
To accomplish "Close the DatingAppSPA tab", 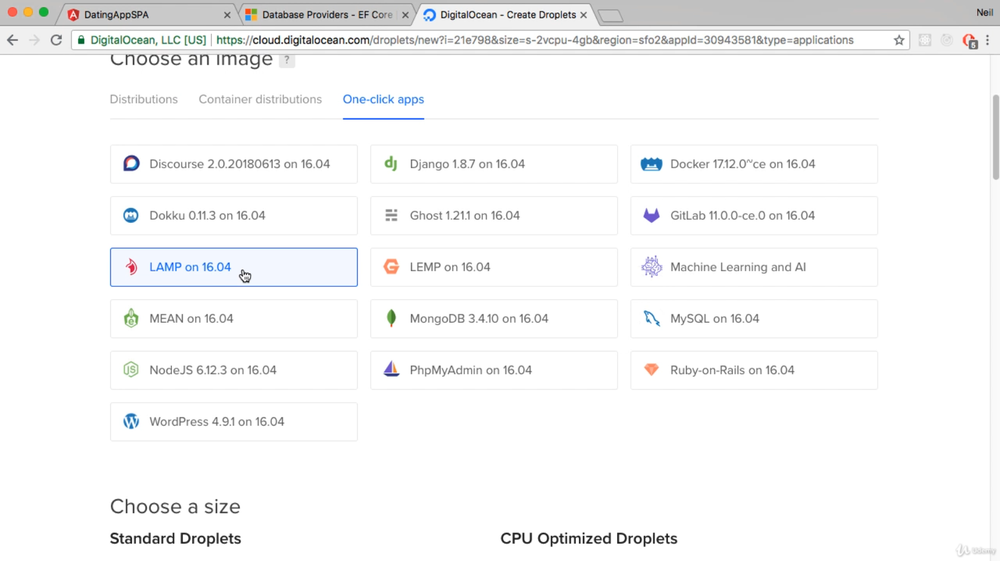I will point(227,15).
